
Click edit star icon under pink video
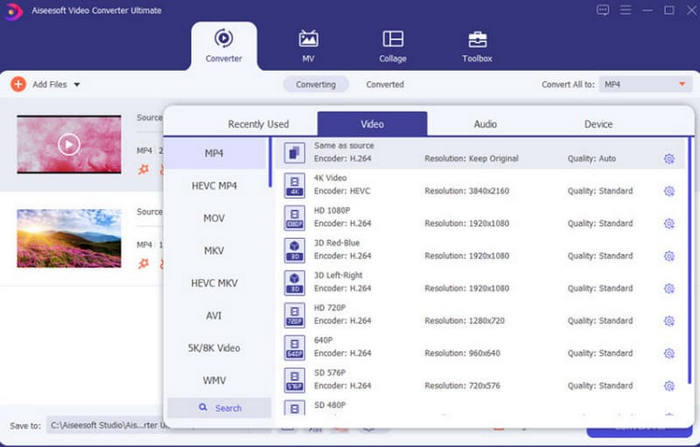point(143,169)
